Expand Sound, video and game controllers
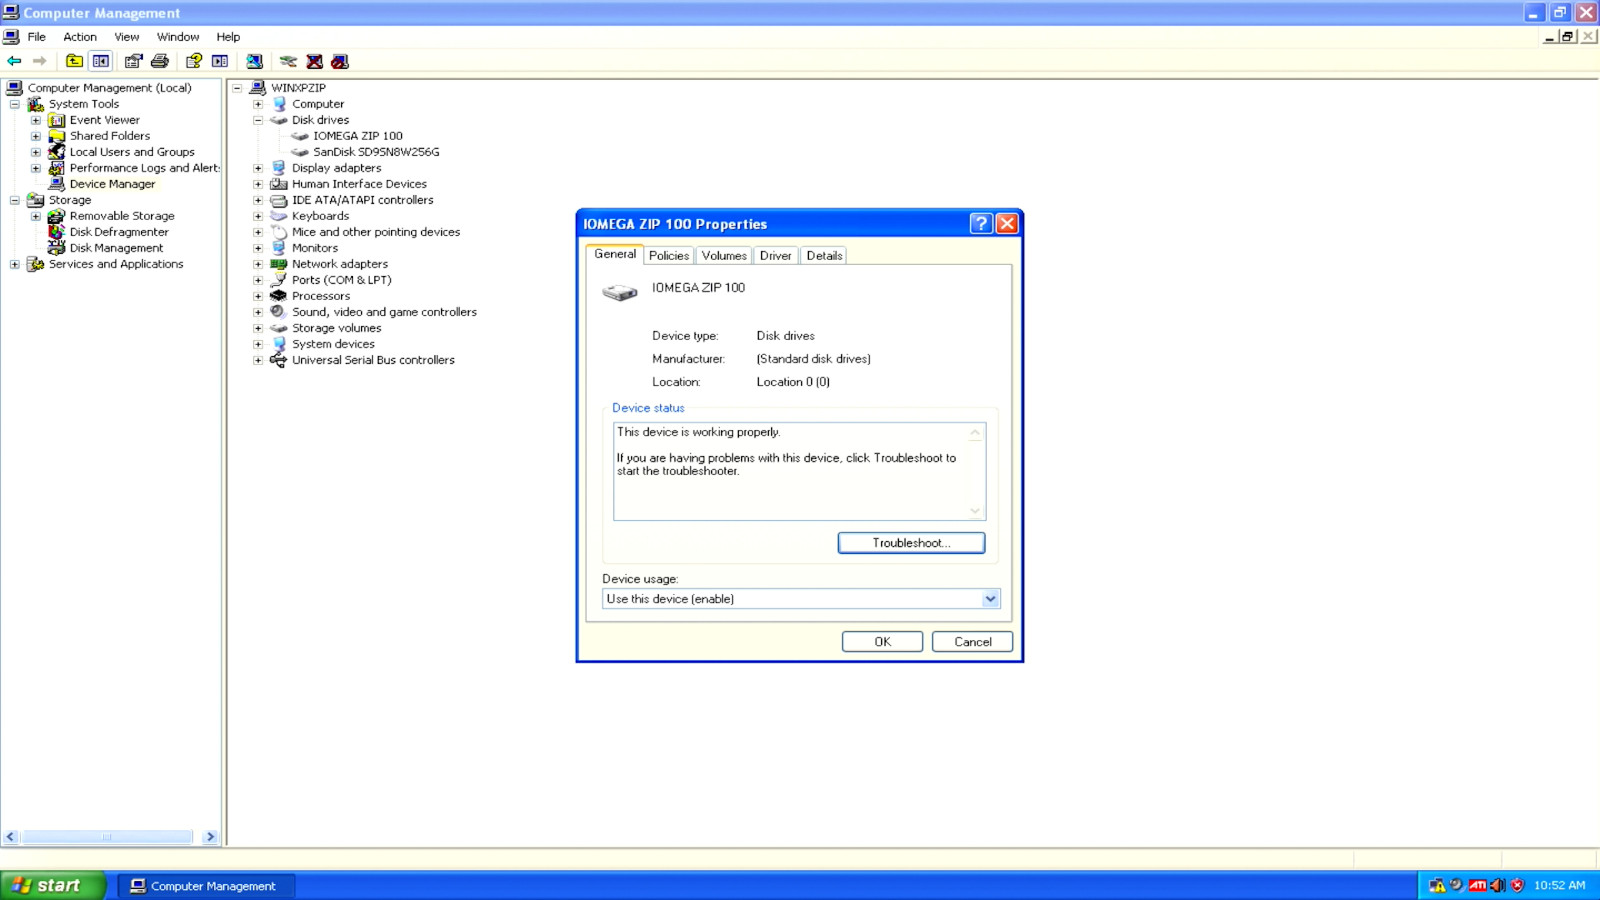The height and width of the screenshot is (900, 1600). pyautogui.click(x=258, y=312)
